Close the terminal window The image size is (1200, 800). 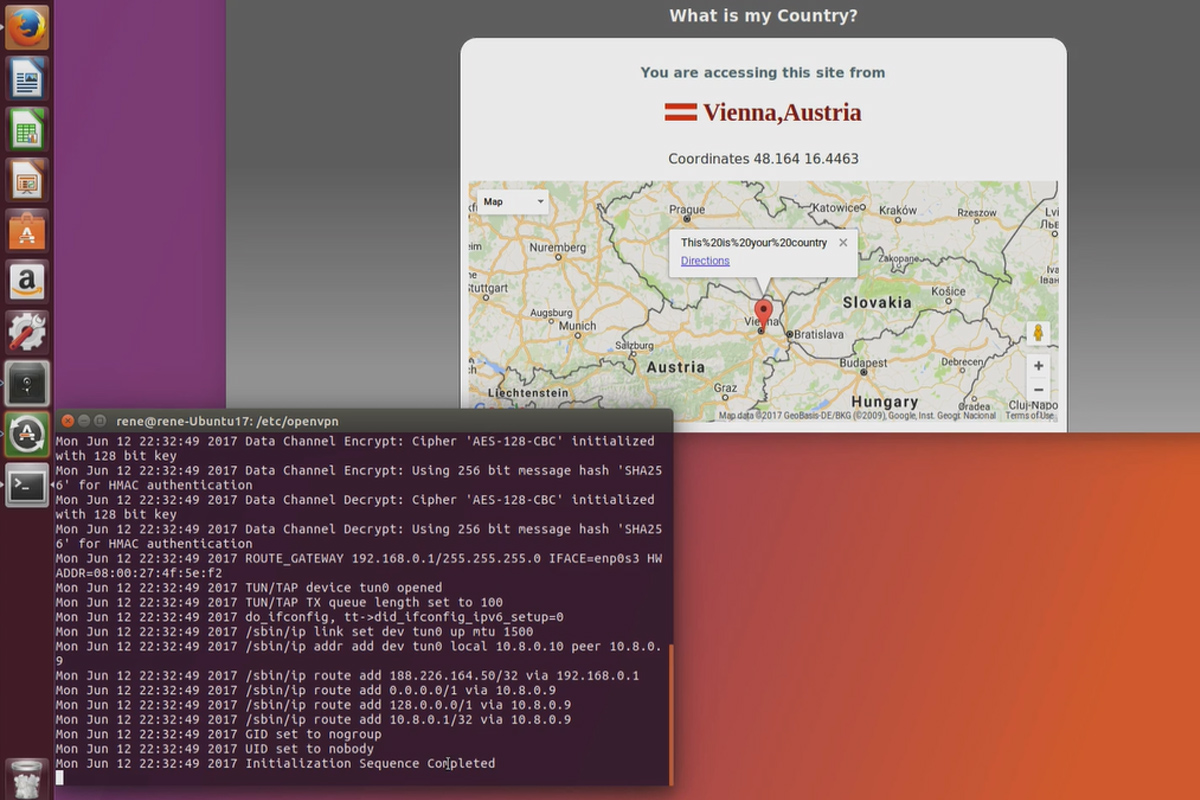(67, 421)
